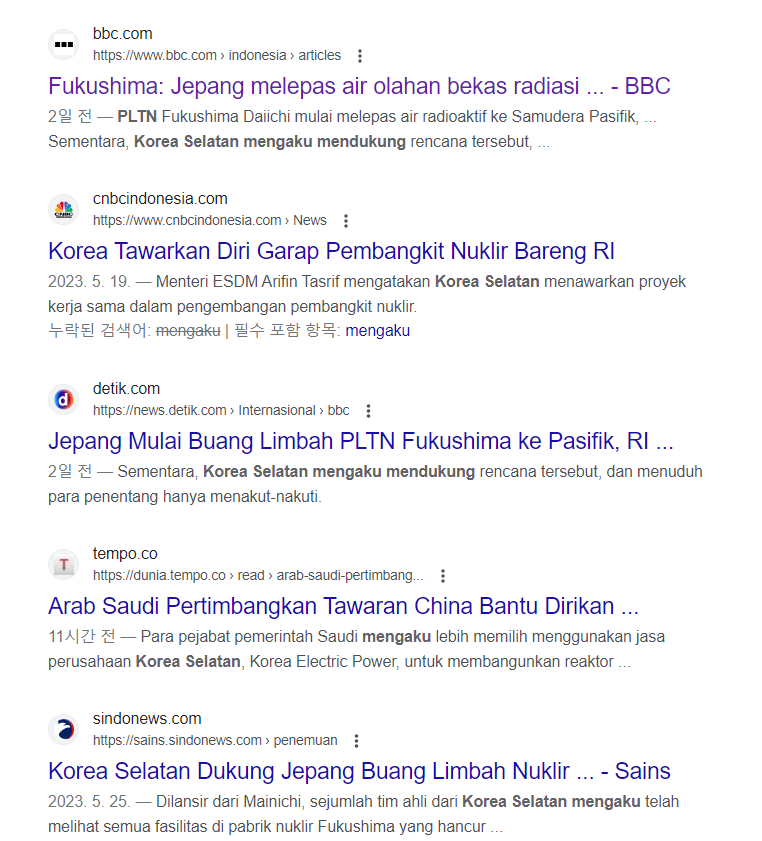Open three-dot menu for cnbcindonesia.com result

(346, 221)
